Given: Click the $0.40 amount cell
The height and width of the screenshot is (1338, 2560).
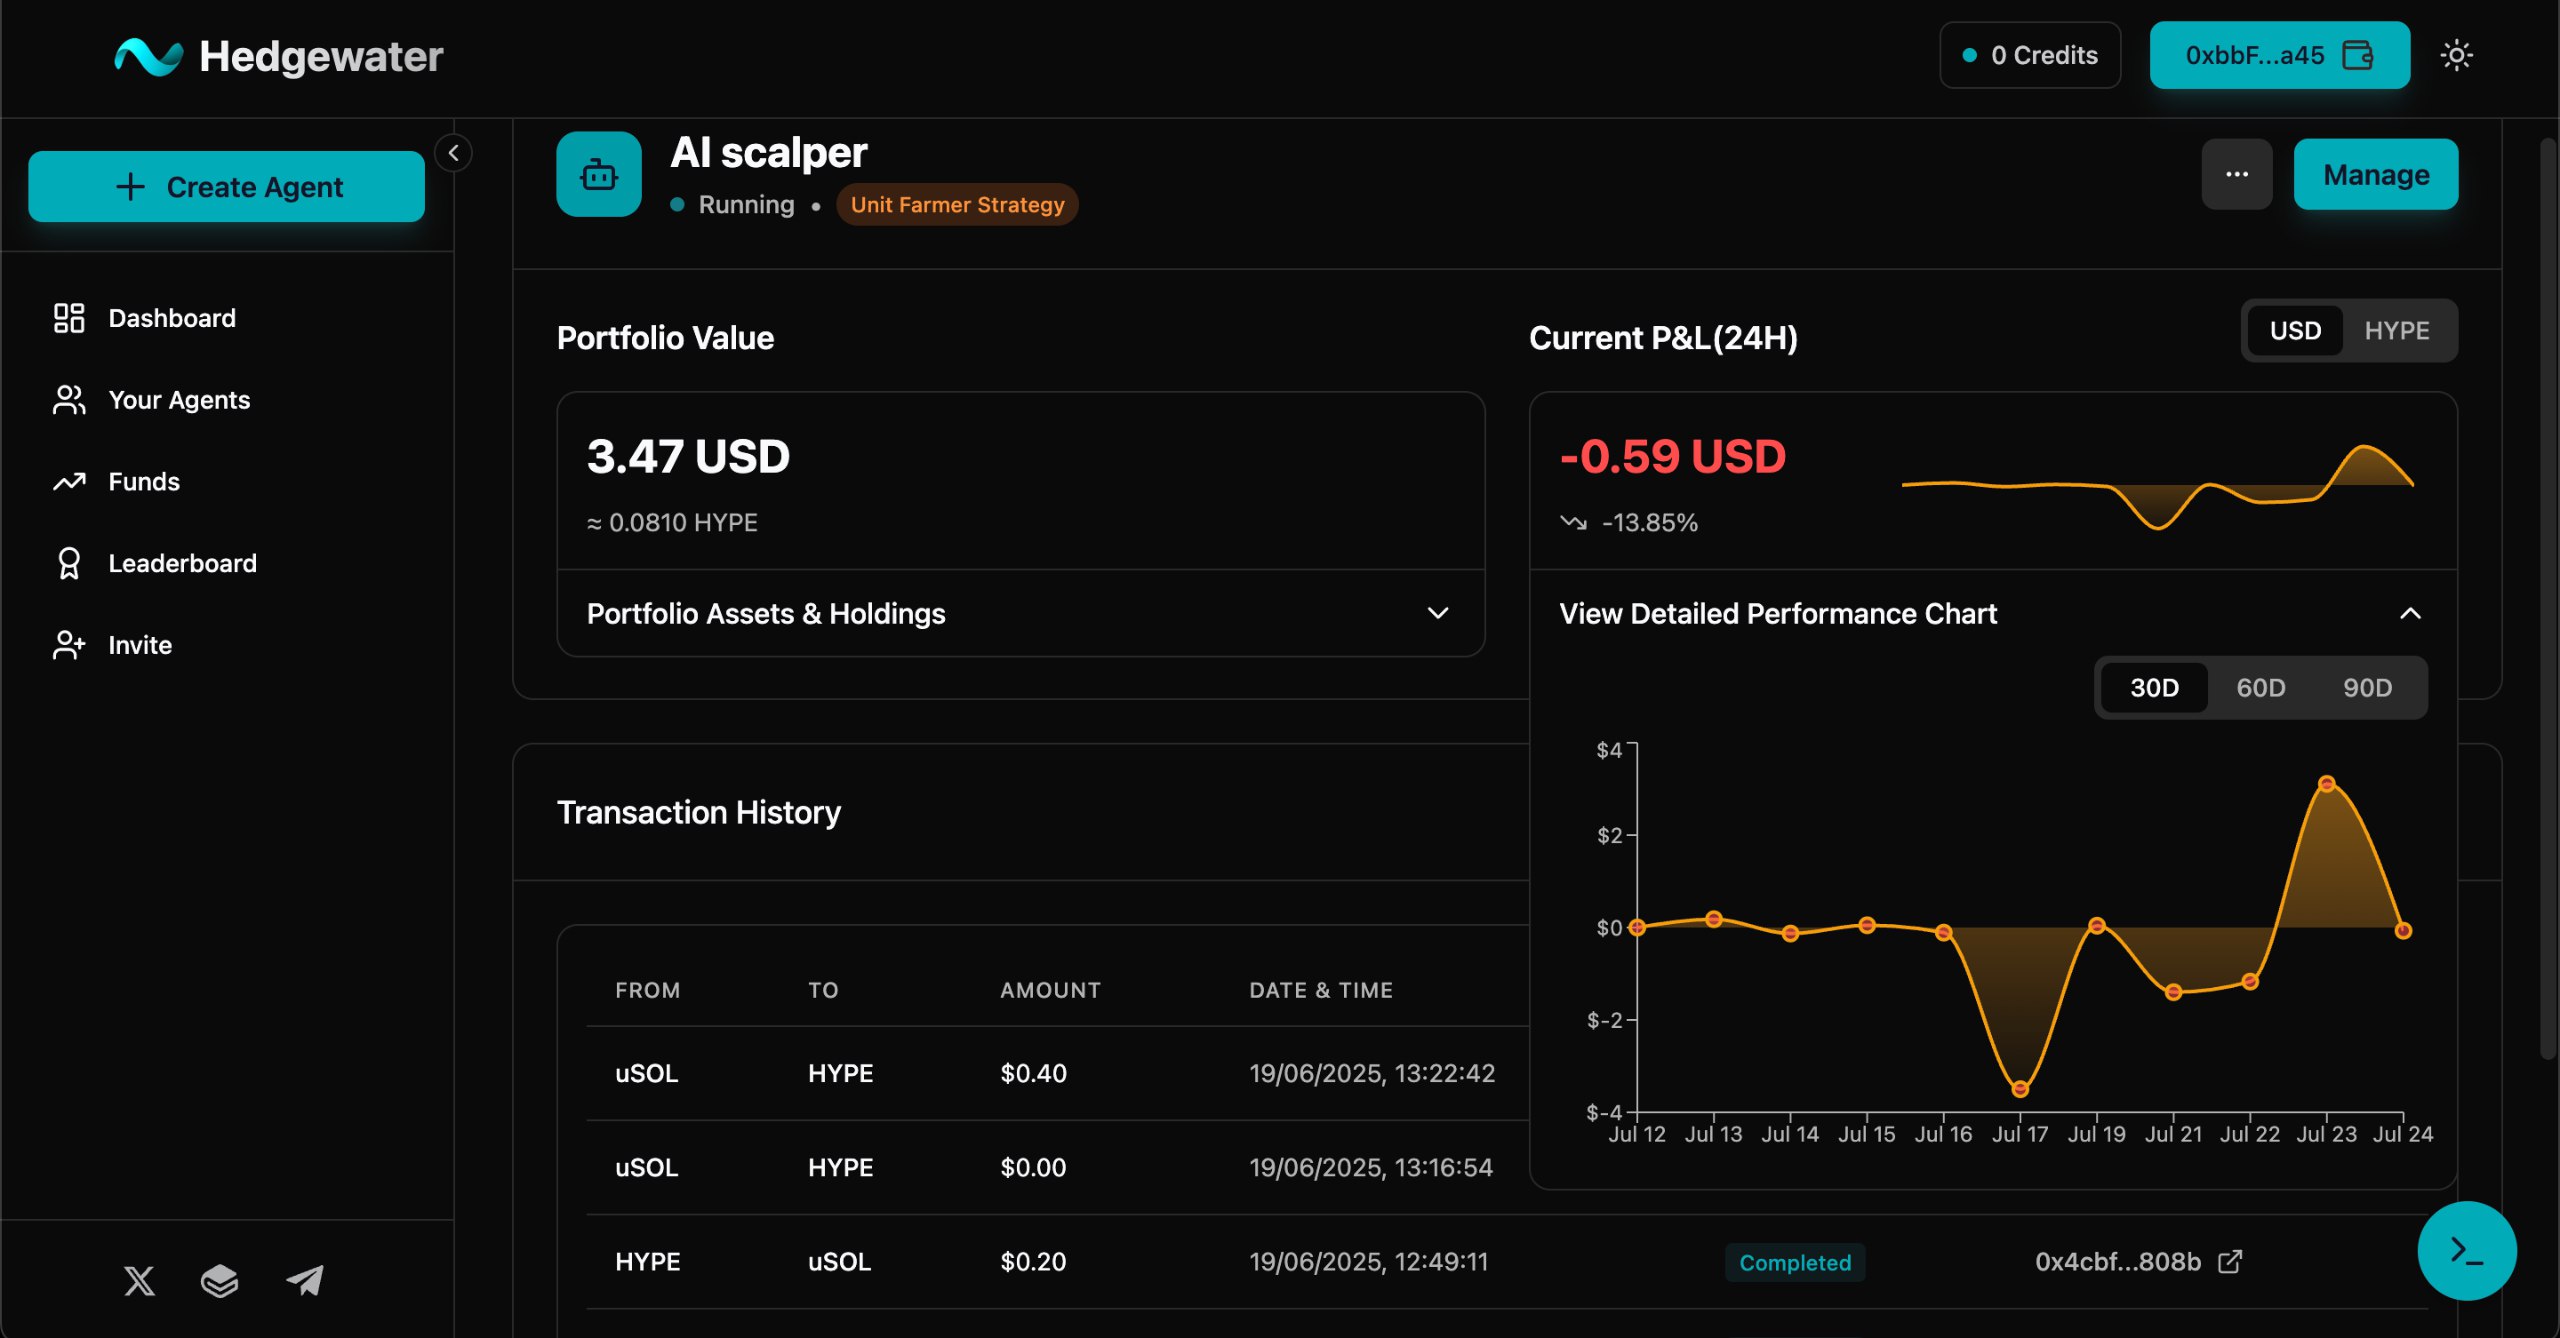Looking at the screenshot, I should [x=1033, y=1073].
